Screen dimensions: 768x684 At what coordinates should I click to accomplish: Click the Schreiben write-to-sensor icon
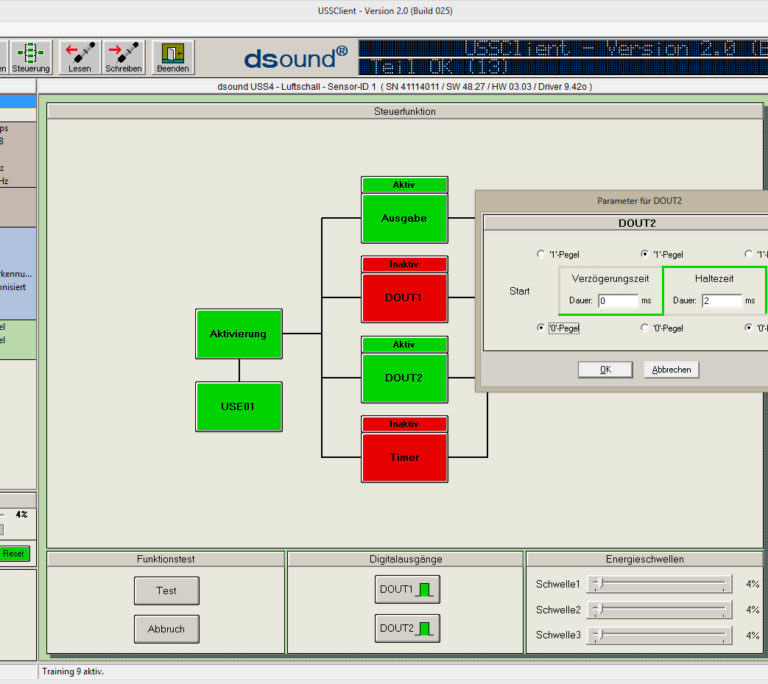[124, 56]
